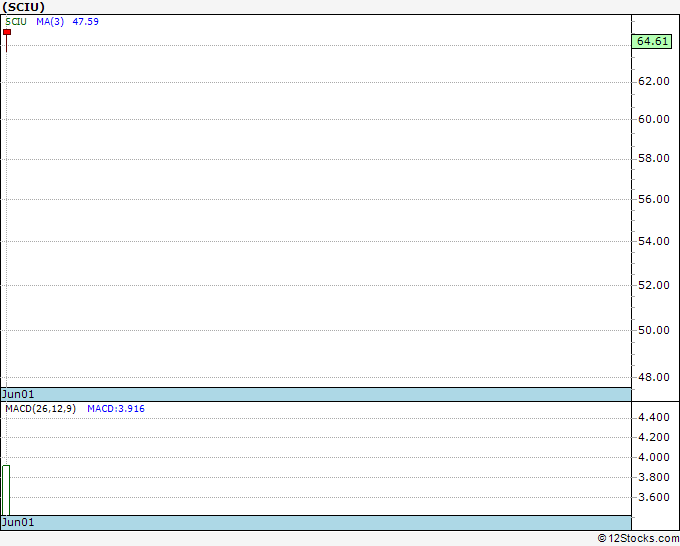Click the 58.00 price axis label
The height and width of the screenshot is (546, 680).
654,158
